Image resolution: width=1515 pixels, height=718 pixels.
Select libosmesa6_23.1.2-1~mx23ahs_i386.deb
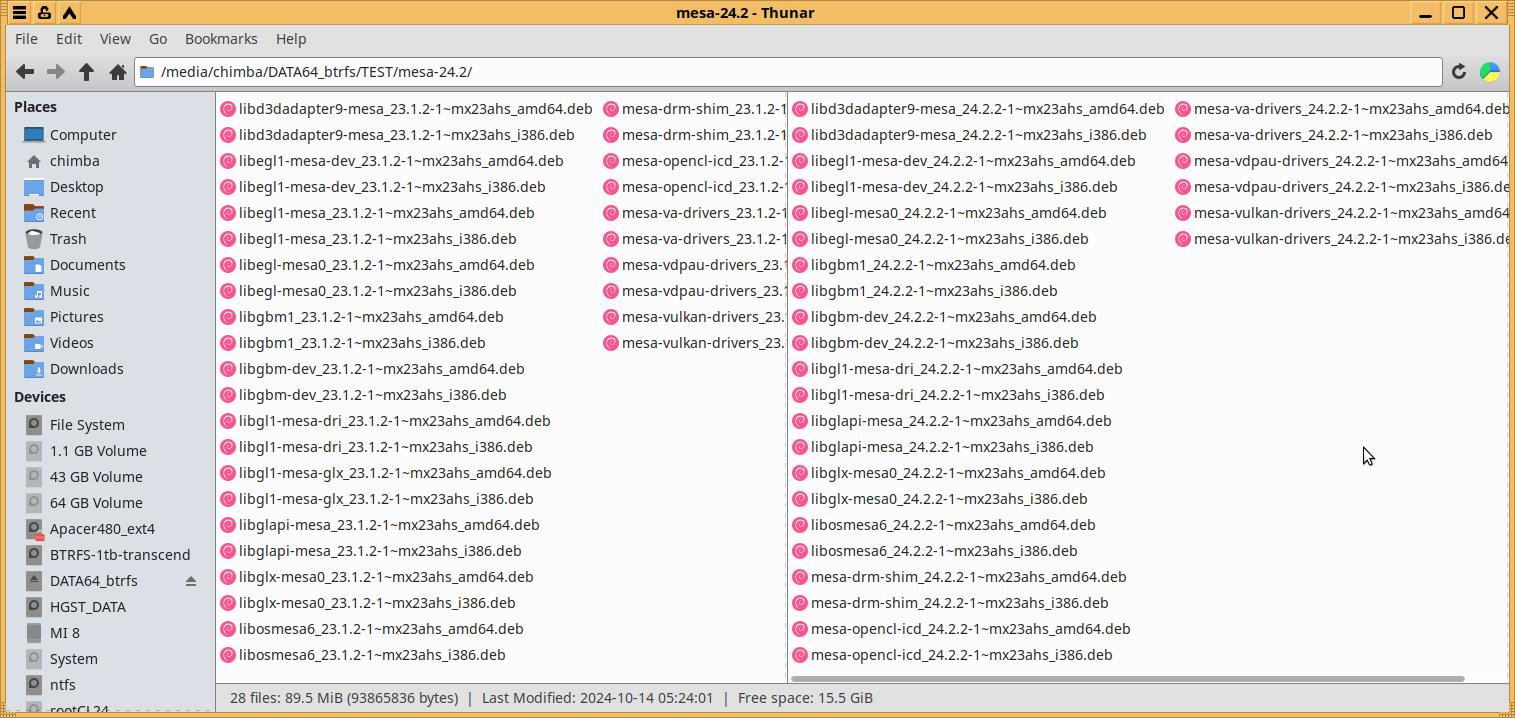(362, 655)
